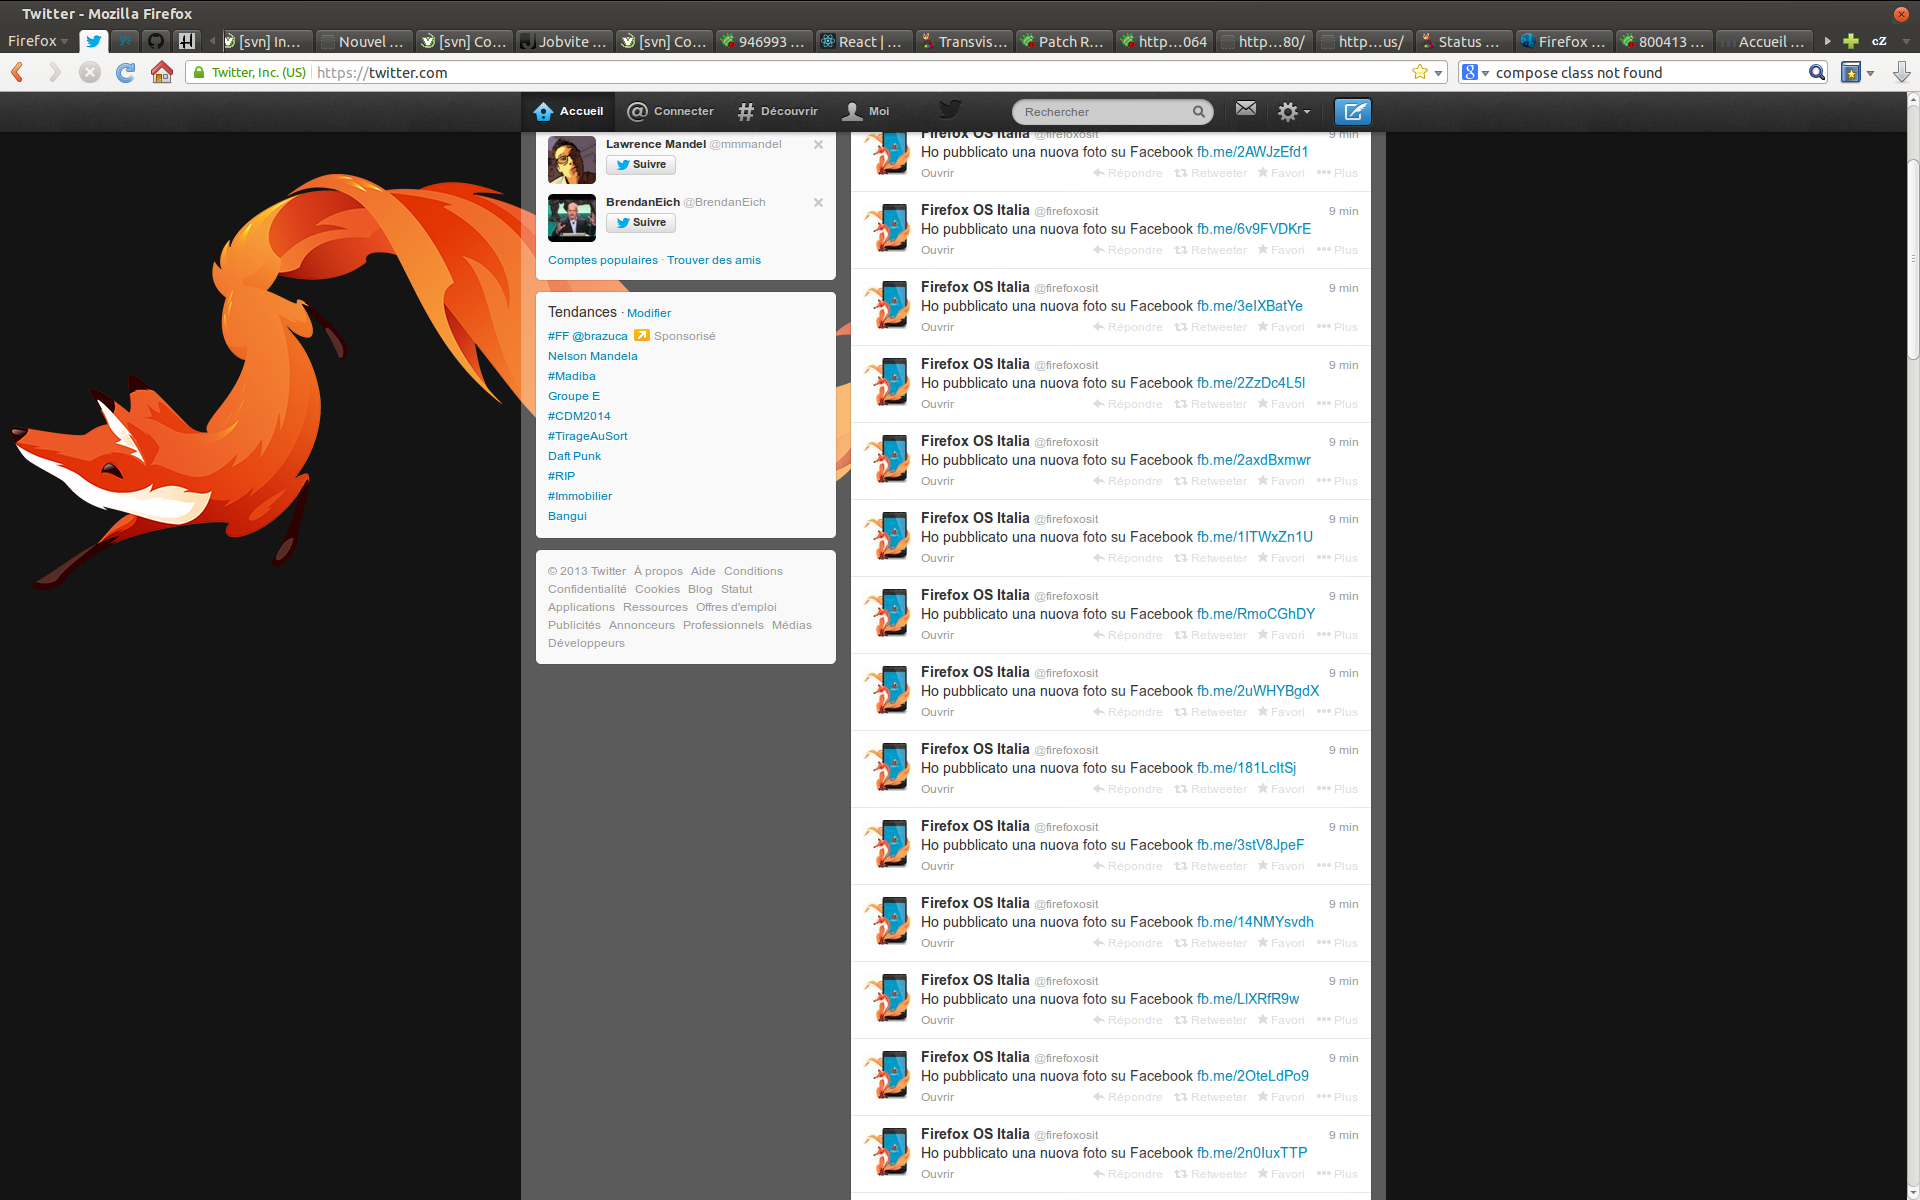Screen dimensions: 1920x1200
Task: Open Plus menu on fb.me/14NMYsvdh tweet
Action: (1337, 943)
